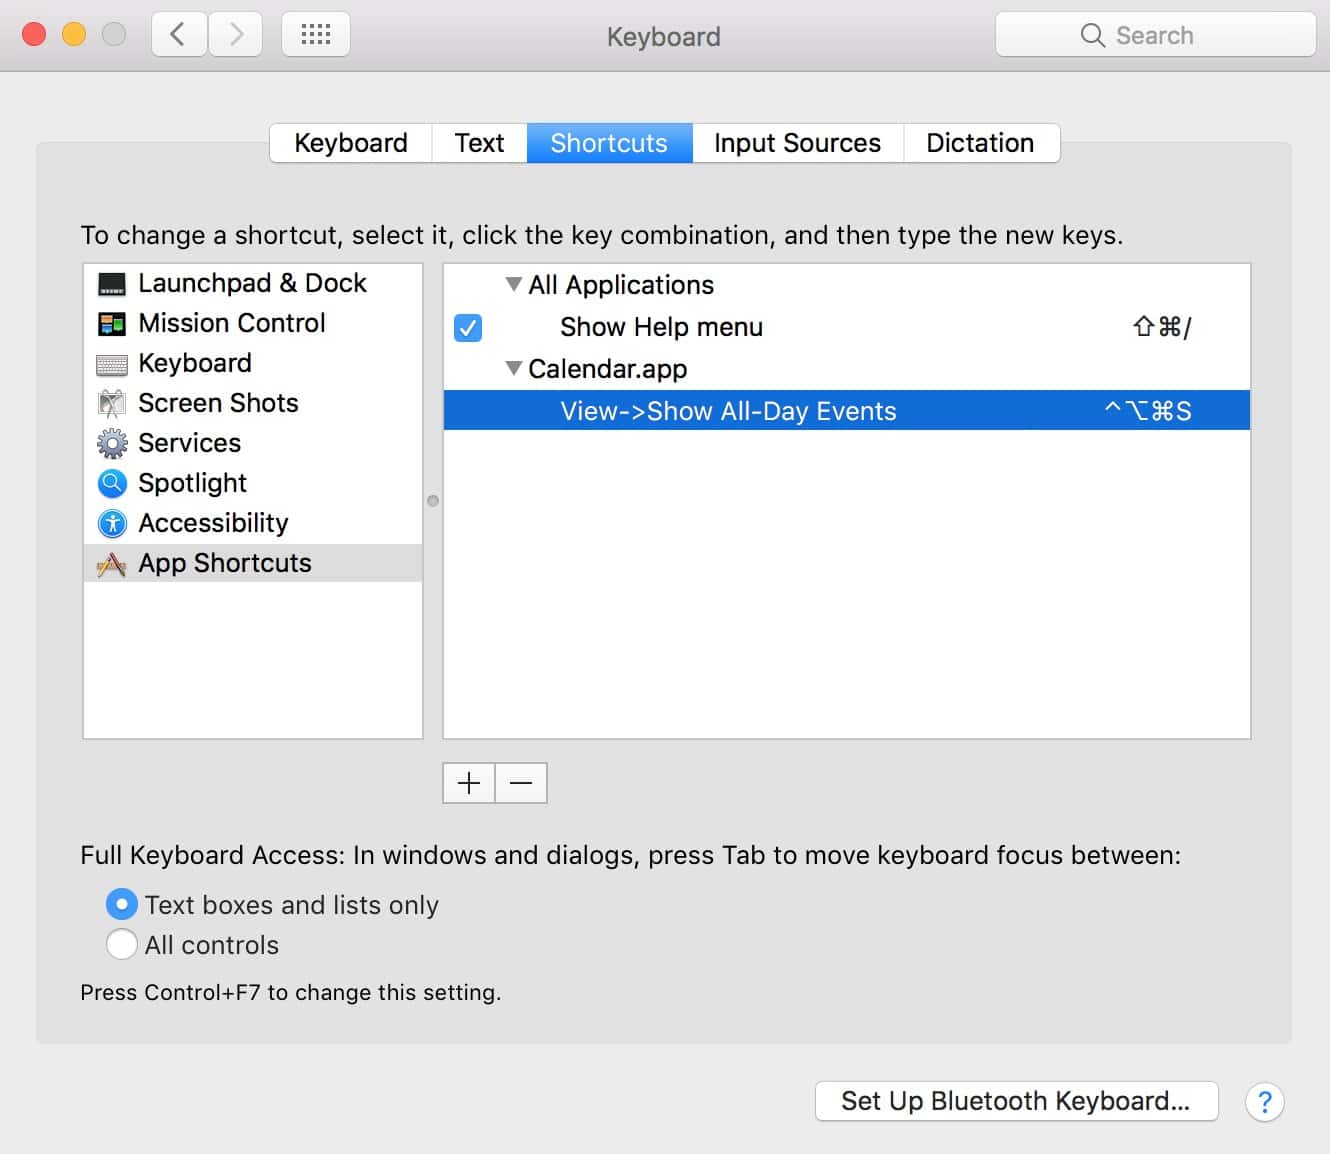Image resolution: width=1330 pixels, height=1154 pixels.
Task: Select Text boxes and lists only
Action: (x=122, y=905)
